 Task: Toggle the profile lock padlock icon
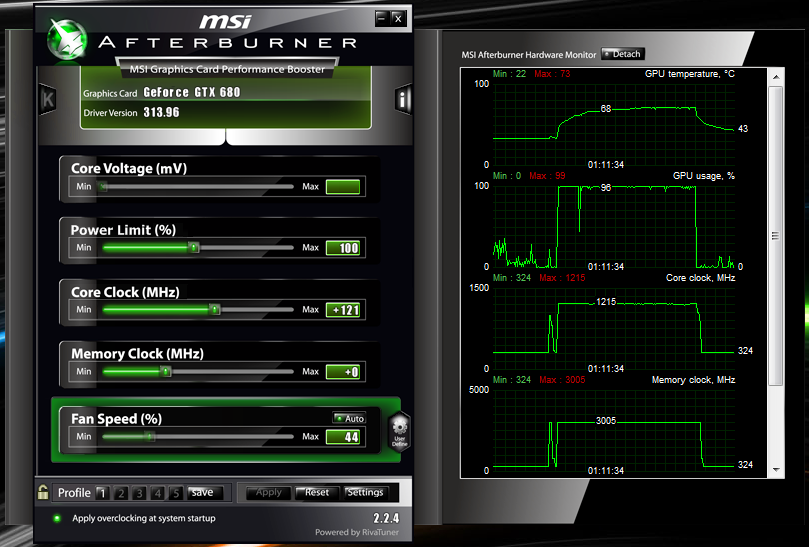43,492
